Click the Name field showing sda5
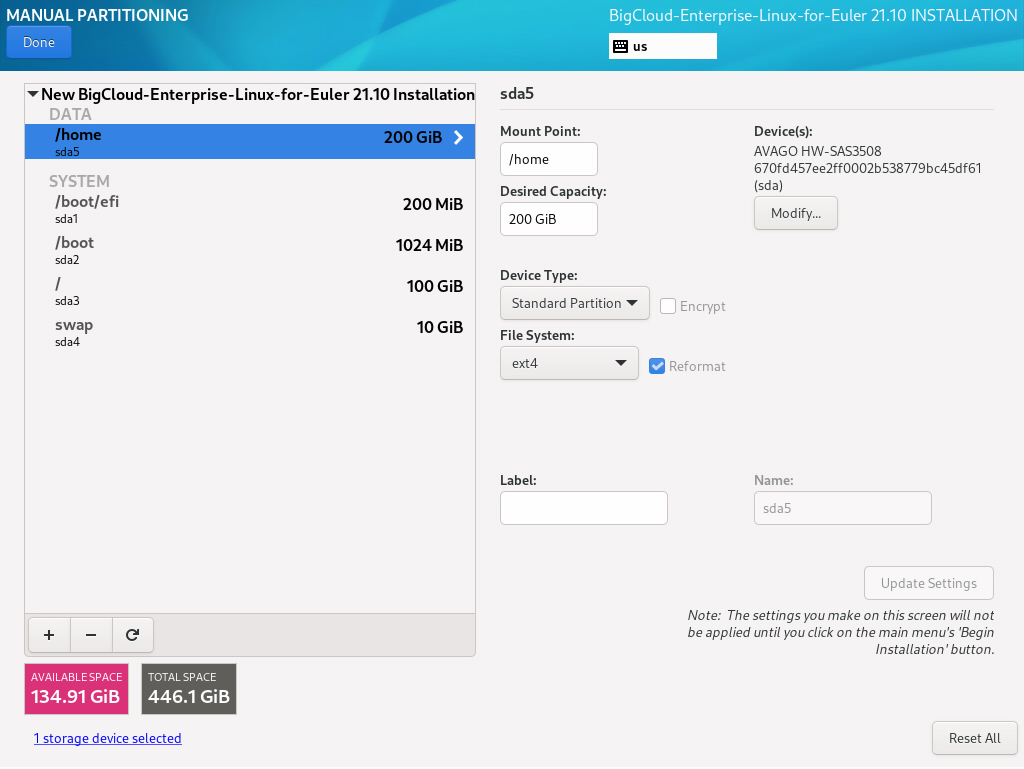This screenshot has height=769, width=1024. point(842,508)
